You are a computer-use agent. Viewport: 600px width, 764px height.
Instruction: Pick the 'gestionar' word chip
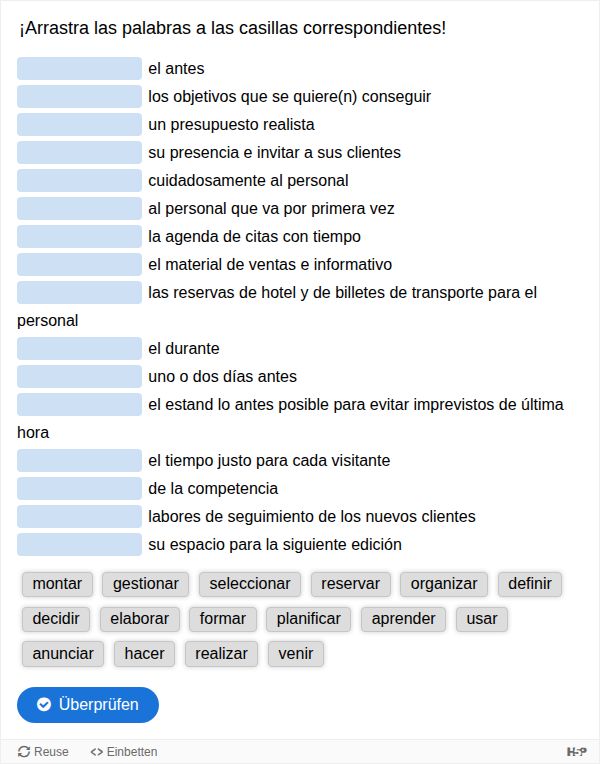(146, 584)
